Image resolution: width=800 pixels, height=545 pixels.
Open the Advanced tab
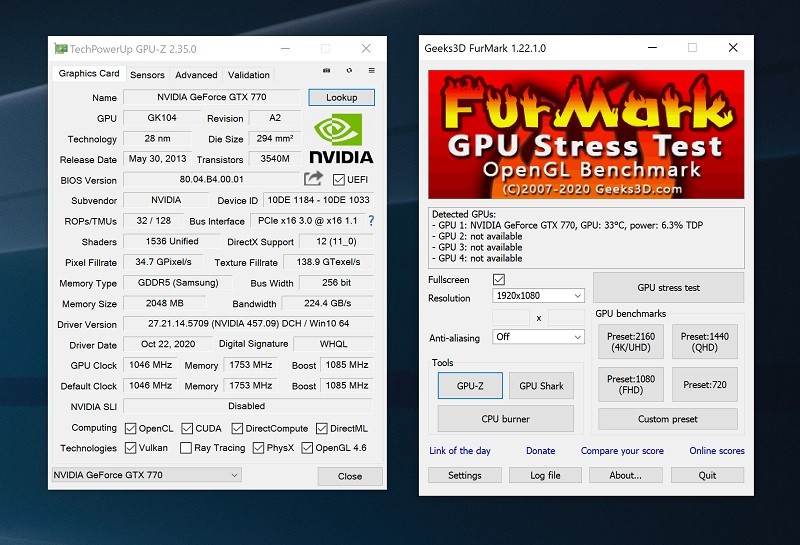(196, 75)
